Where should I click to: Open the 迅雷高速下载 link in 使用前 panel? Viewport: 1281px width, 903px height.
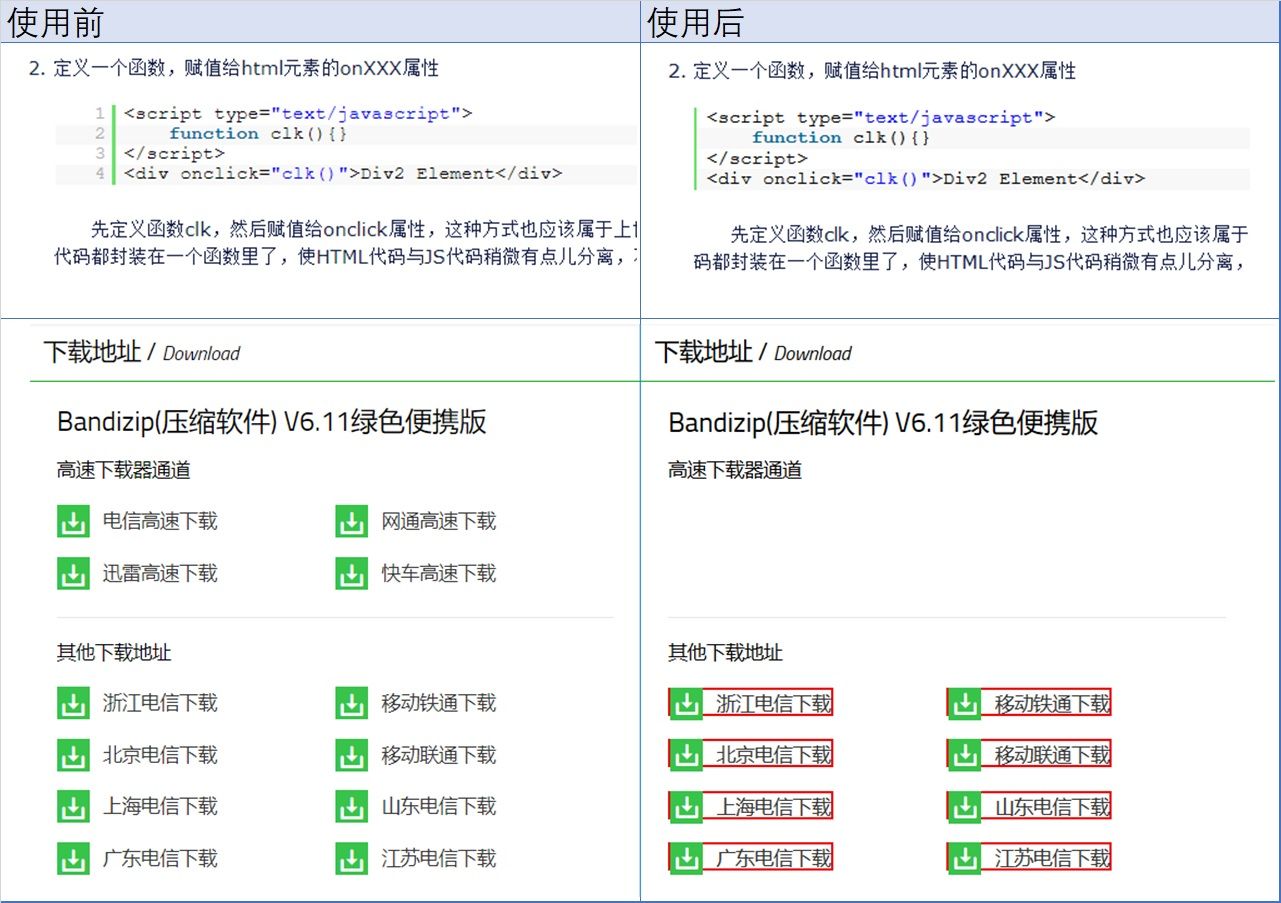160,573
